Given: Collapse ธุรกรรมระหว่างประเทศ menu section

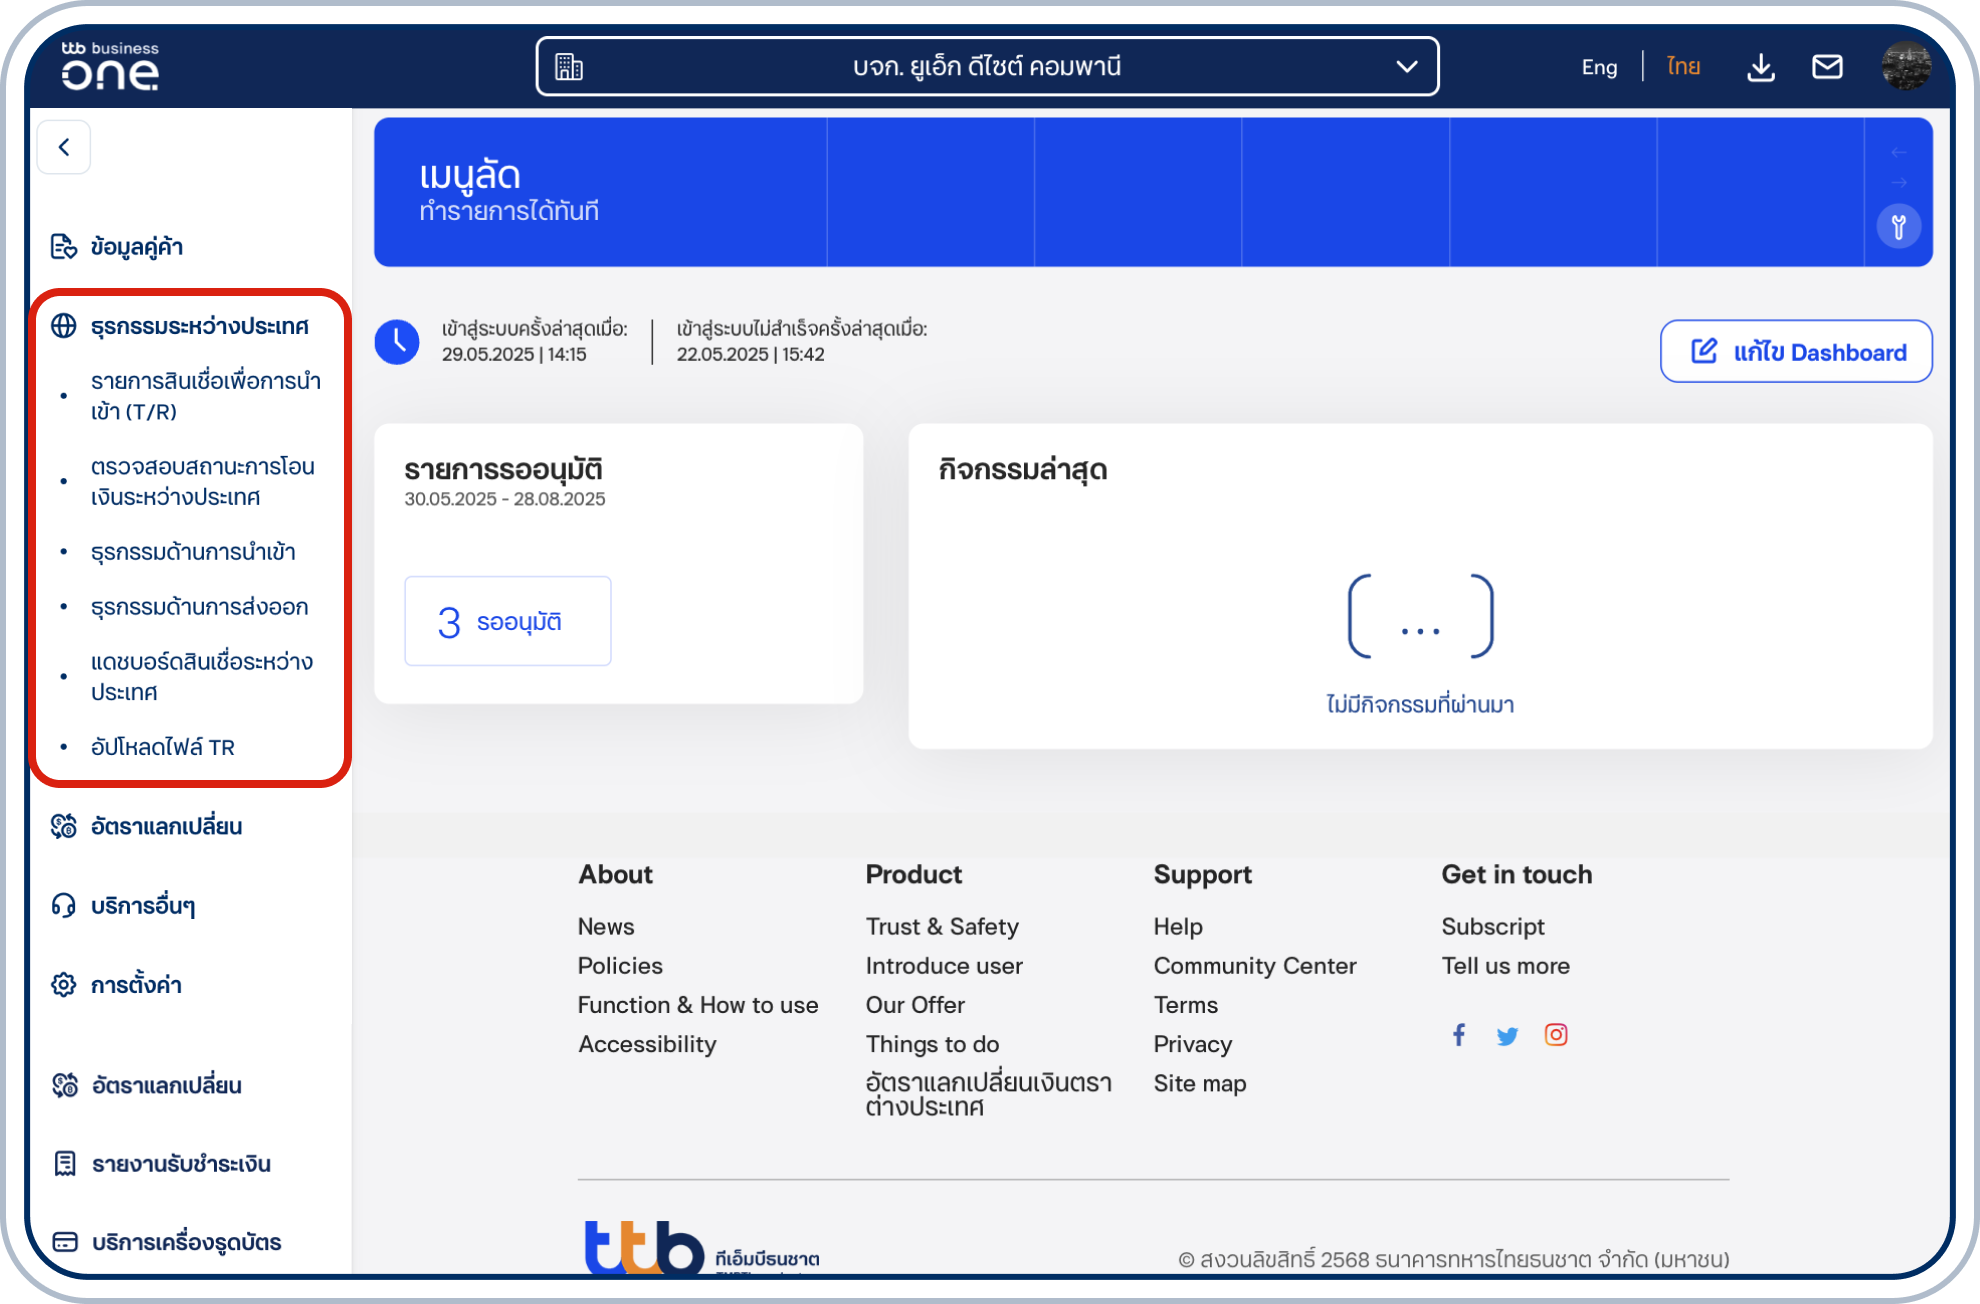Looking at the screenshot, I should (x=199, y=326).
